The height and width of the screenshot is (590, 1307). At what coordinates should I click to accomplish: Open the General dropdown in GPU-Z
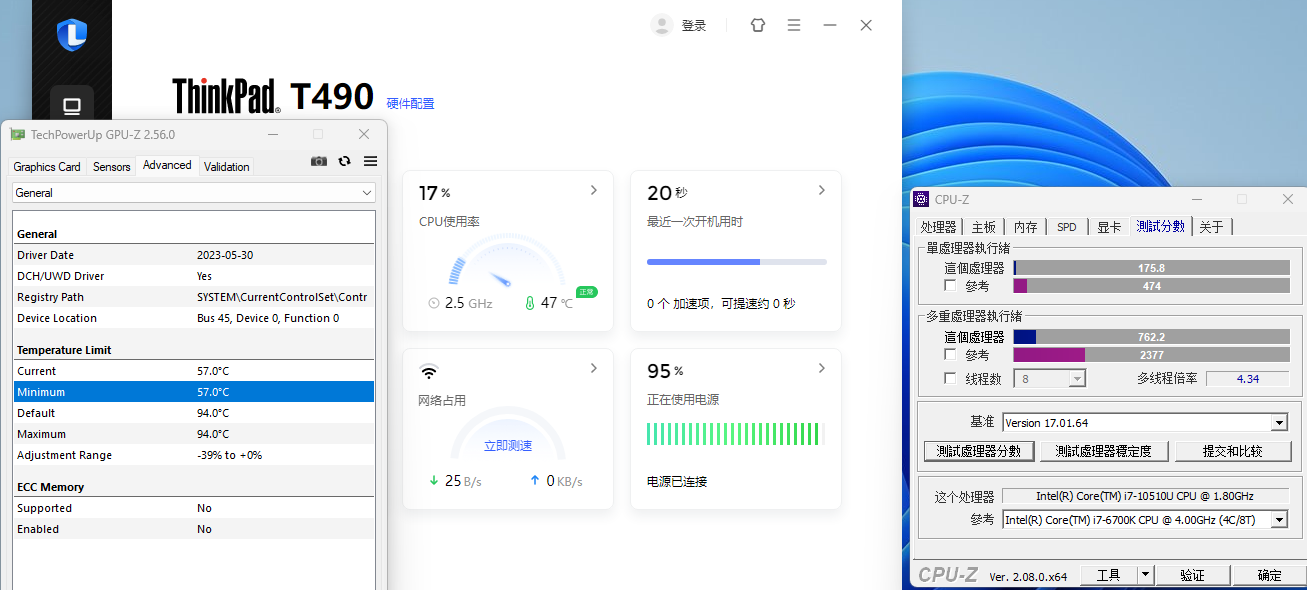click(x=194, y=192)
